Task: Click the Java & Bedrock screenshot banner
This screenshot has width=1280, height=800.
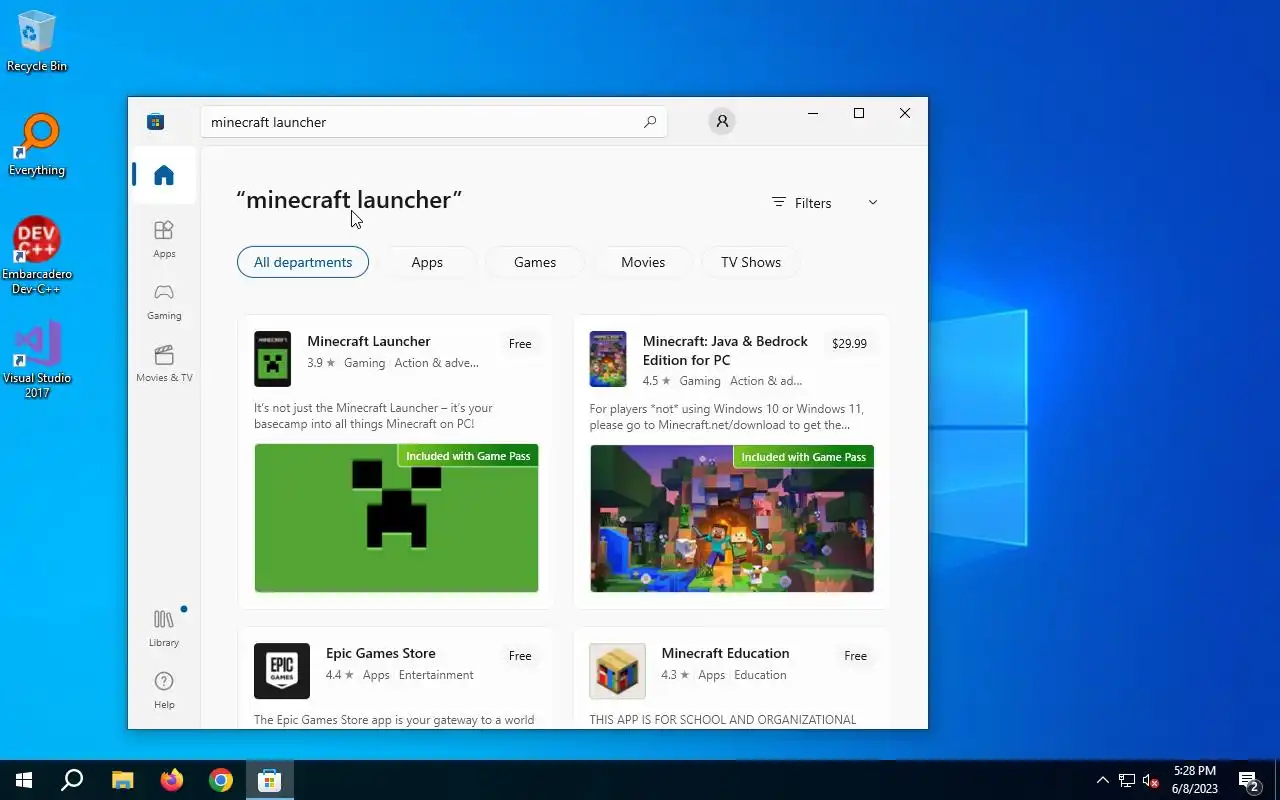Action: [x=732, y=518]
